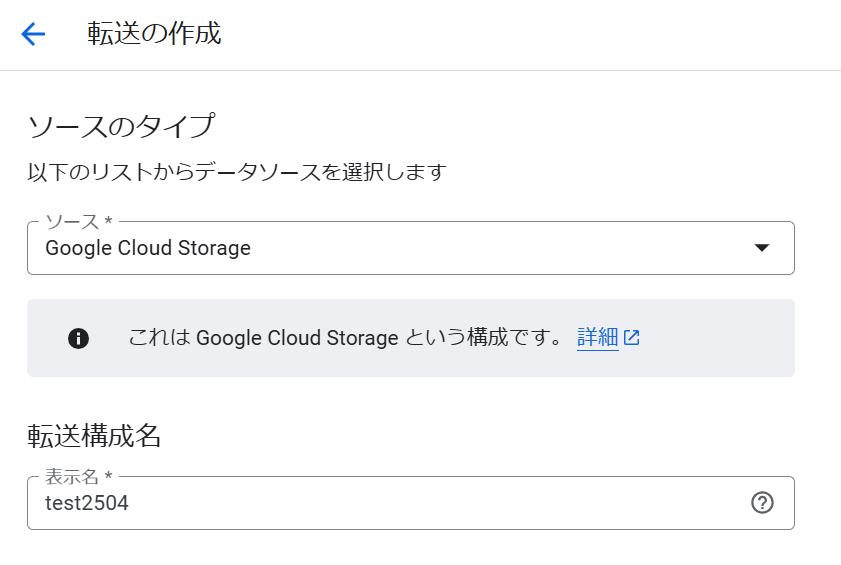Click the test2504 text in display name
Viewport: 841px width, 565px height.
pos(87,503)
